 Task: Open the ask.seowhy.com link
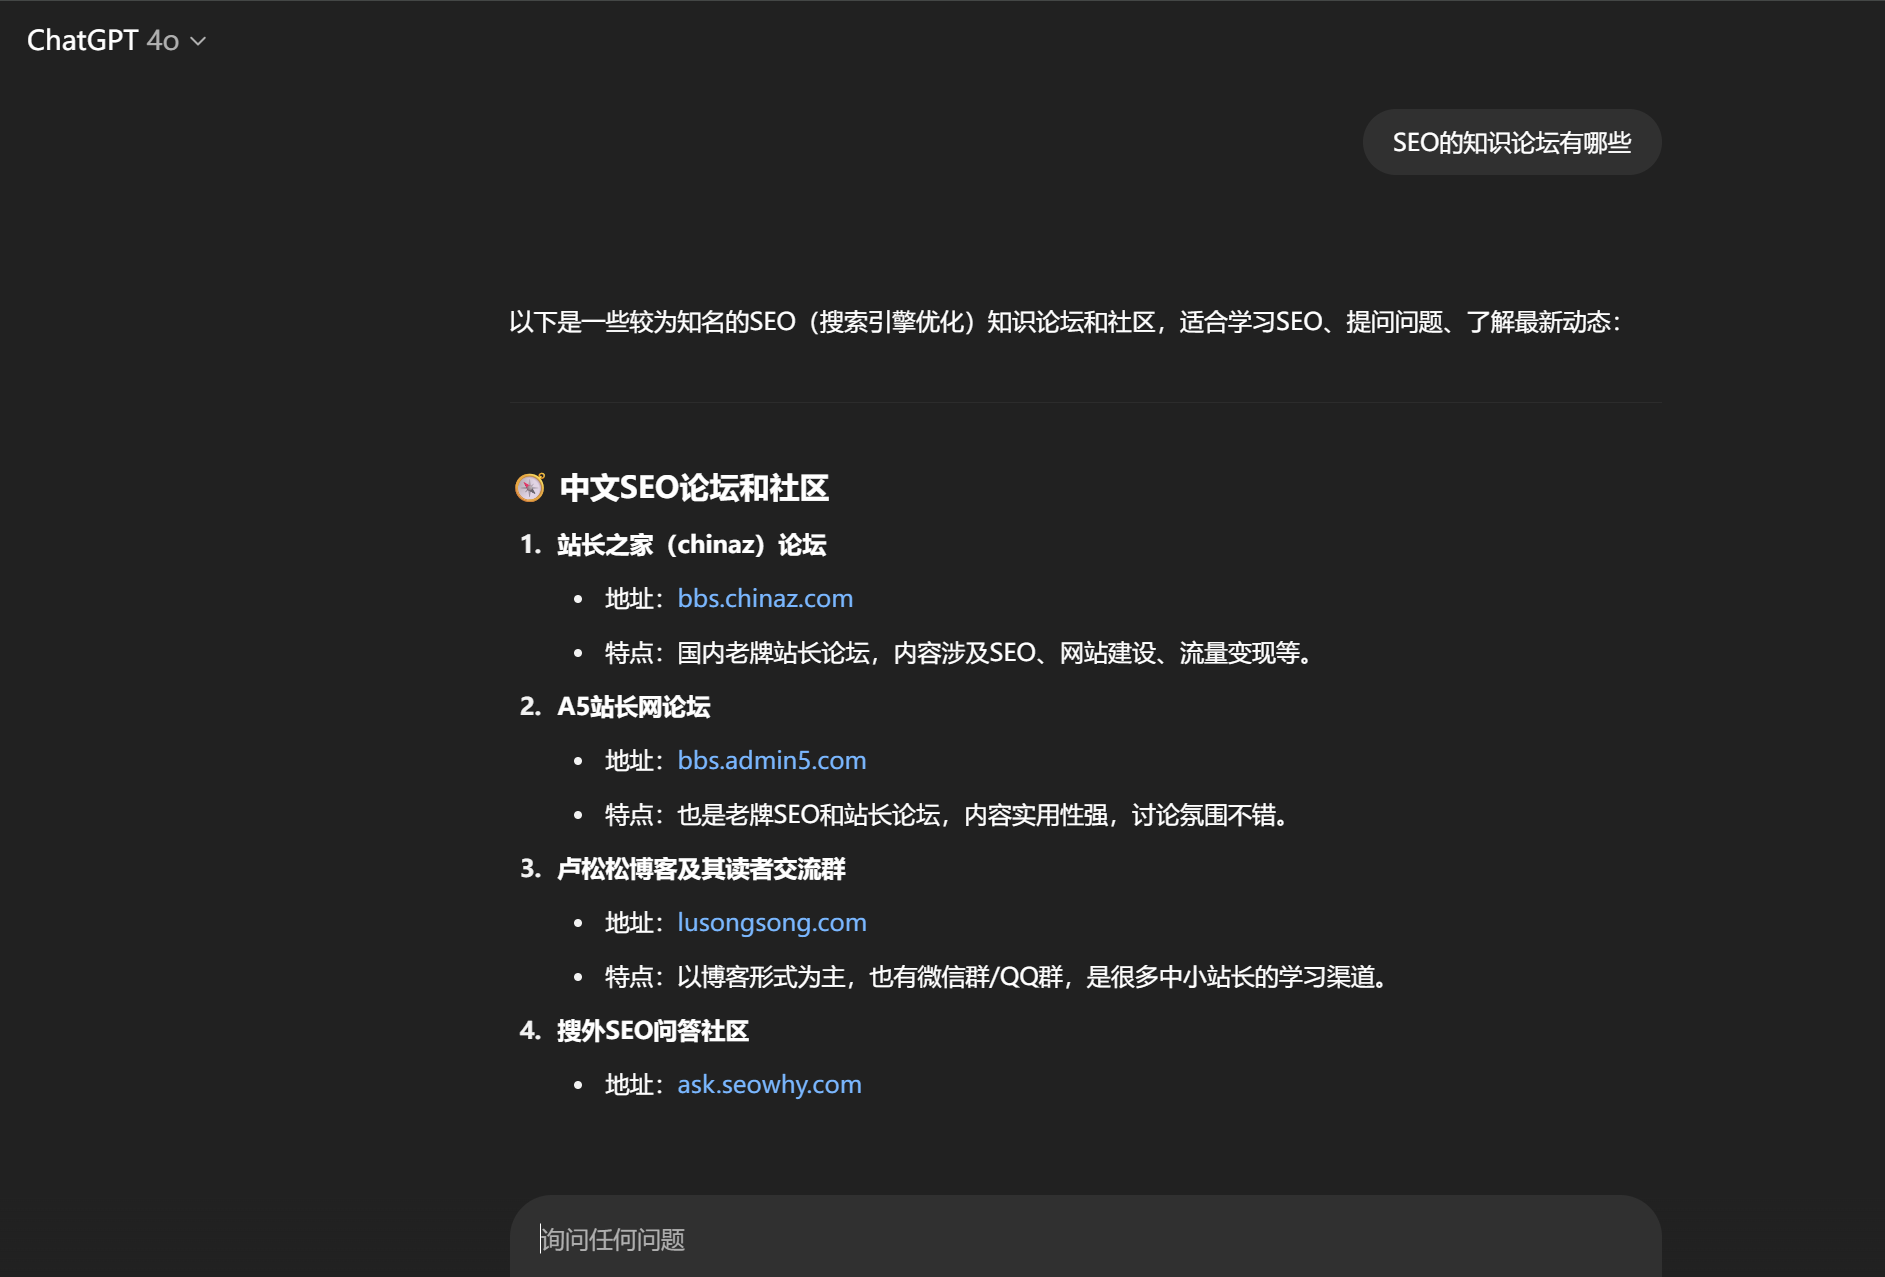(x=769, y=1084)
